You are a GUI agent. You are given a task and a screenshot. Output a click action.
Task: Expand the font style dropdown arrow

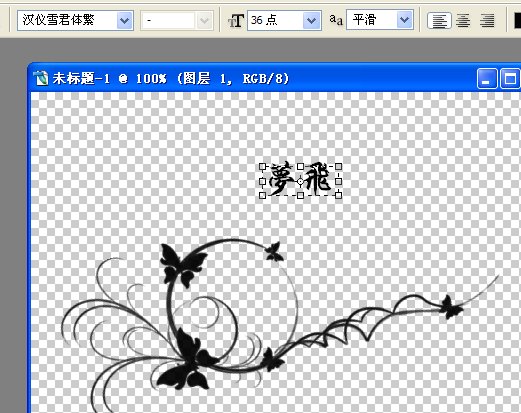[x=204, y=21]
